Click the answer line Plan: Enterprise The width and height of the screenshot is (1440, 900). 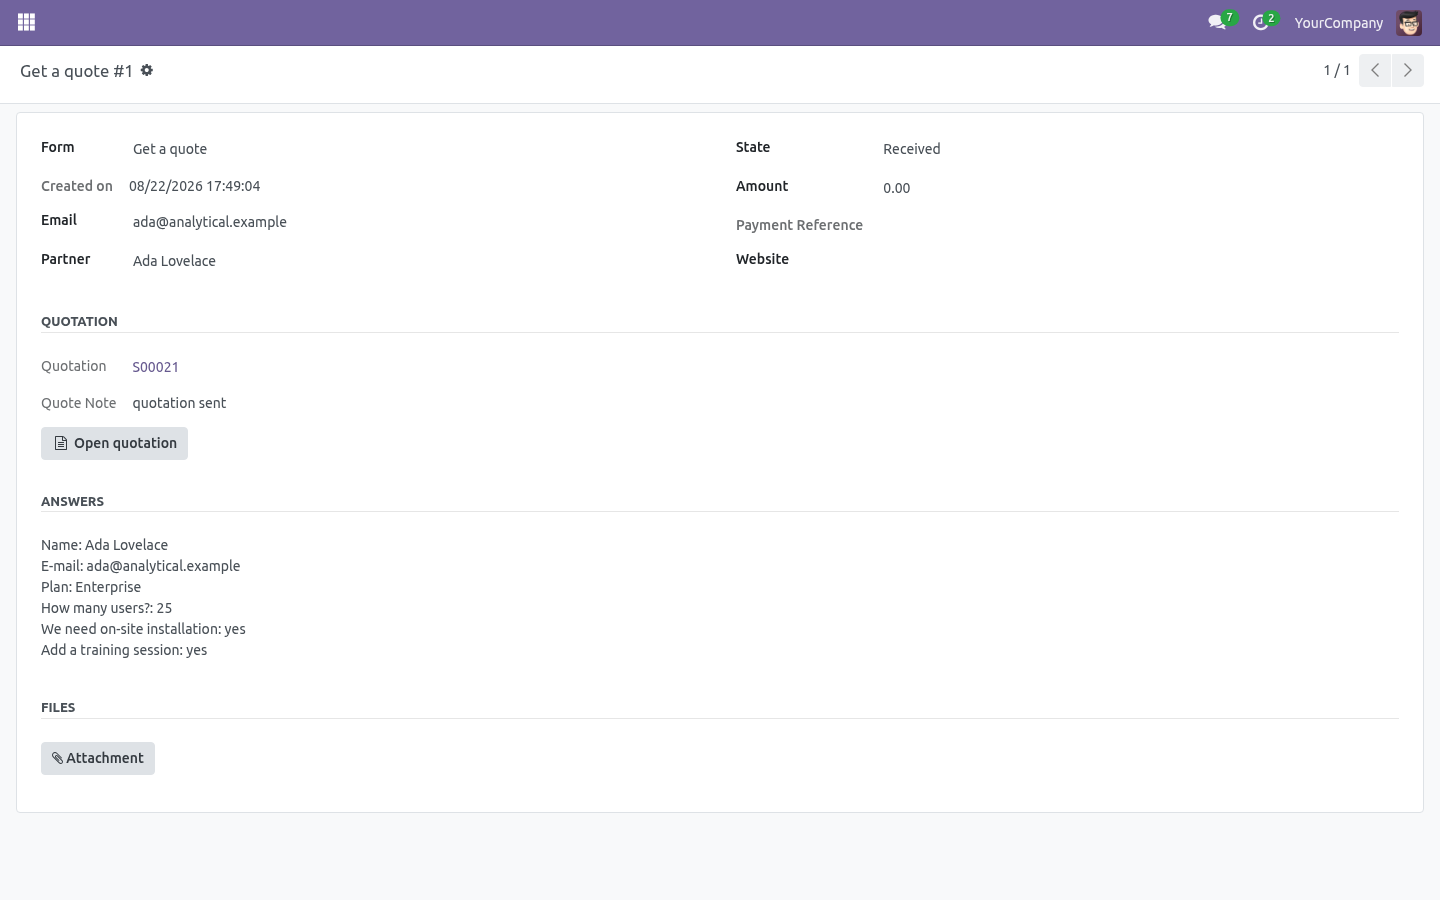pyautogui.click(x=91, y=587)
